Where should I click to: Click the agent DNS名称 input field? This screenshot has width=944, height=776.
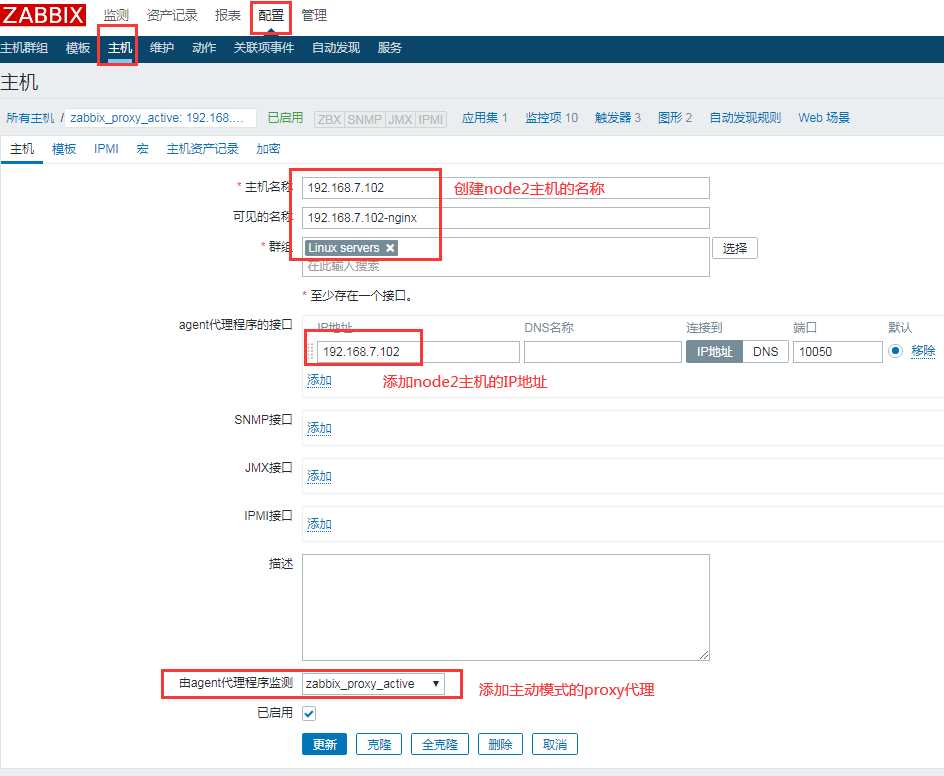pyautogui.click(x=603, y=352)
